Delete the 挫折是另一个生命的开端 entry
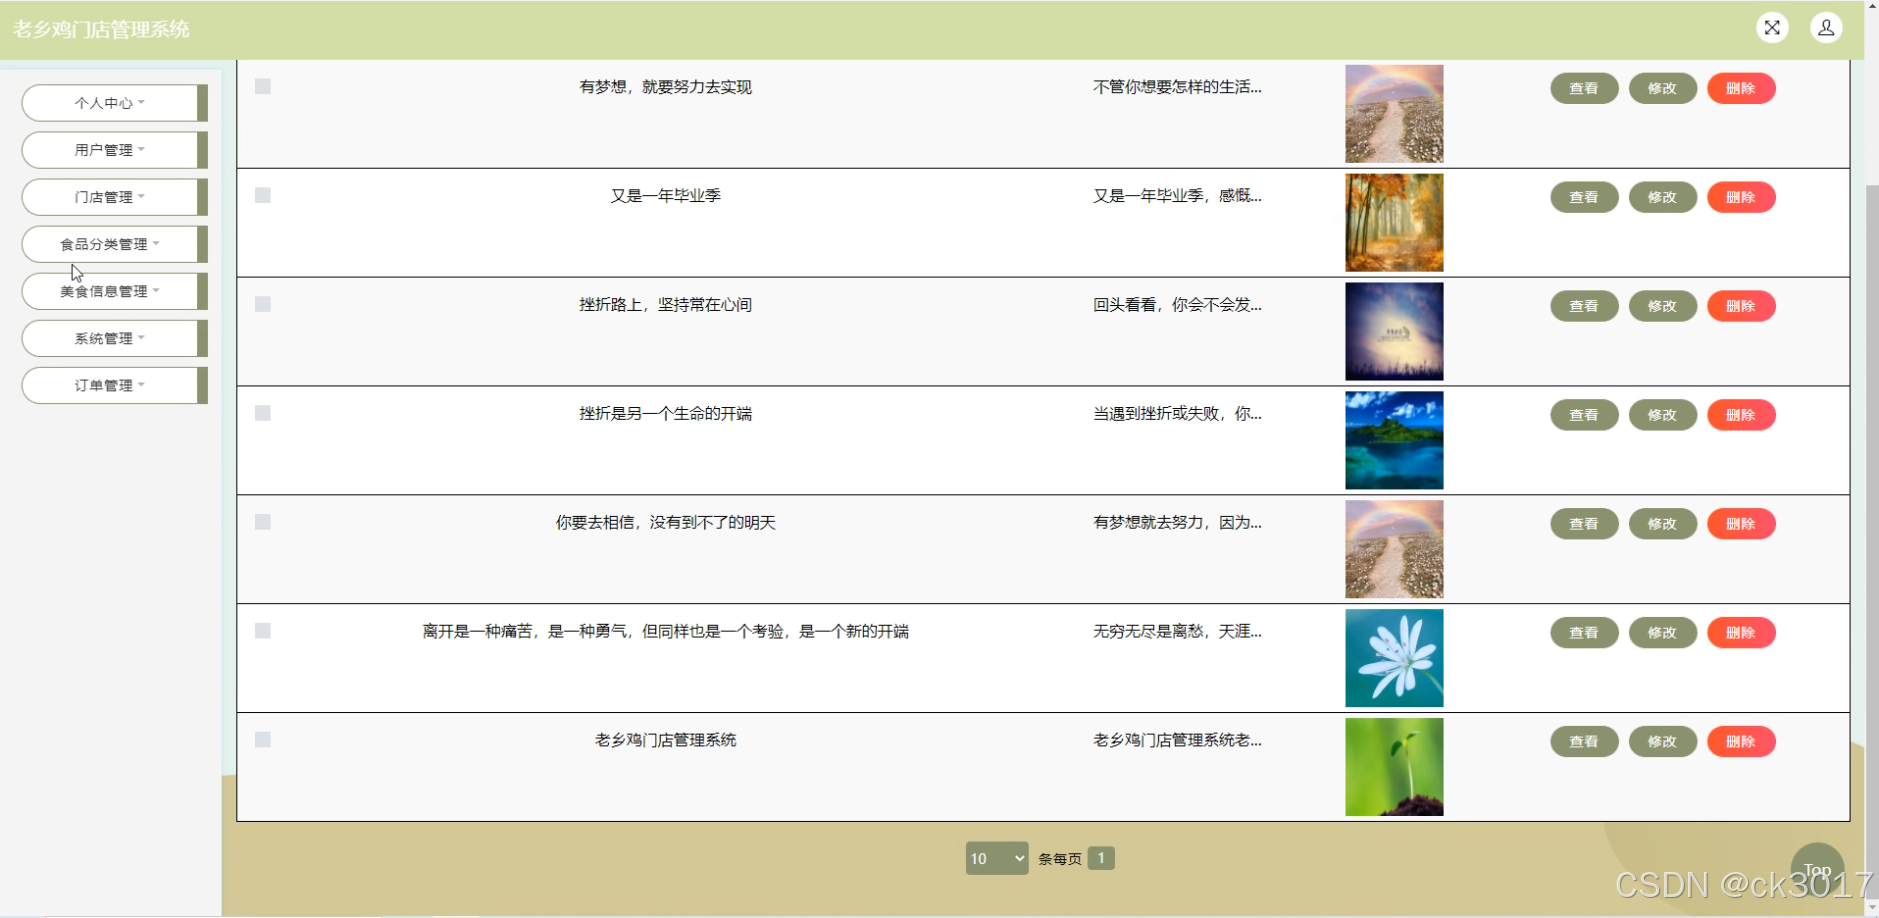This screenshot has height=918, width=1879. coord(1741,415)
